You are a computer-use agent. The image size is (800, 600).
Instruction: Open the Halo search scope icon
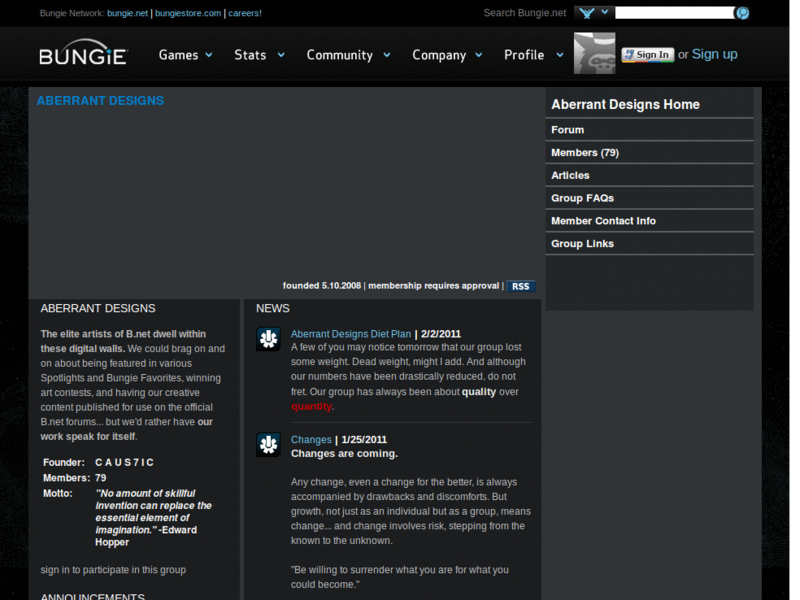coord(586,13)
